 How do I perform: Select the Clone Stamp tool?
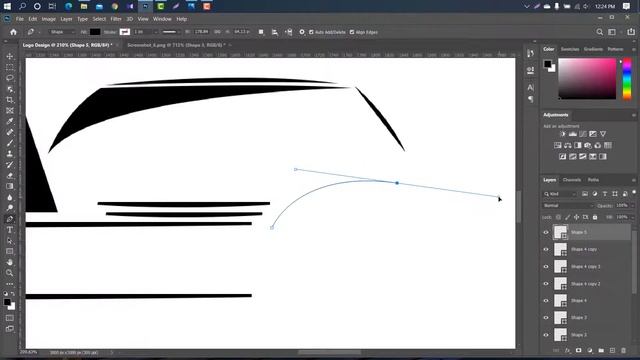pos(10,154)
